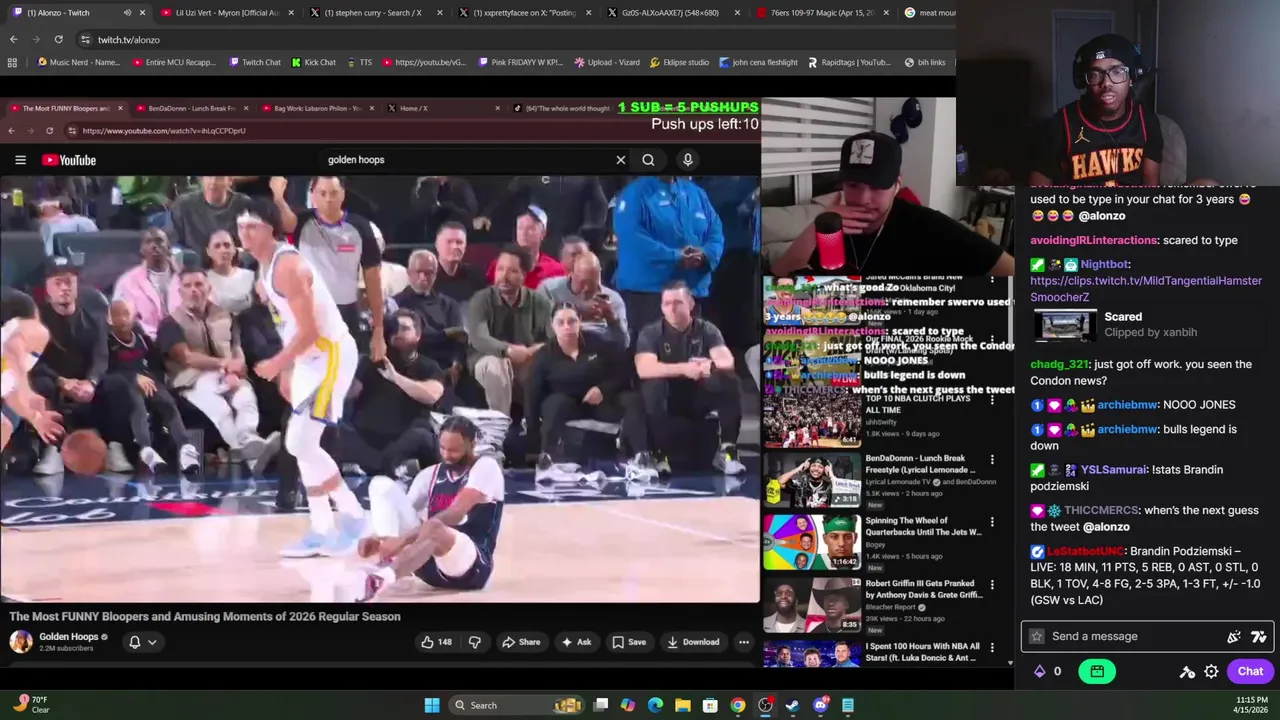Open options for Robert Griffin III Gets Pranked
Screen dimensions: 1280x720
click(x=992, y=584)
